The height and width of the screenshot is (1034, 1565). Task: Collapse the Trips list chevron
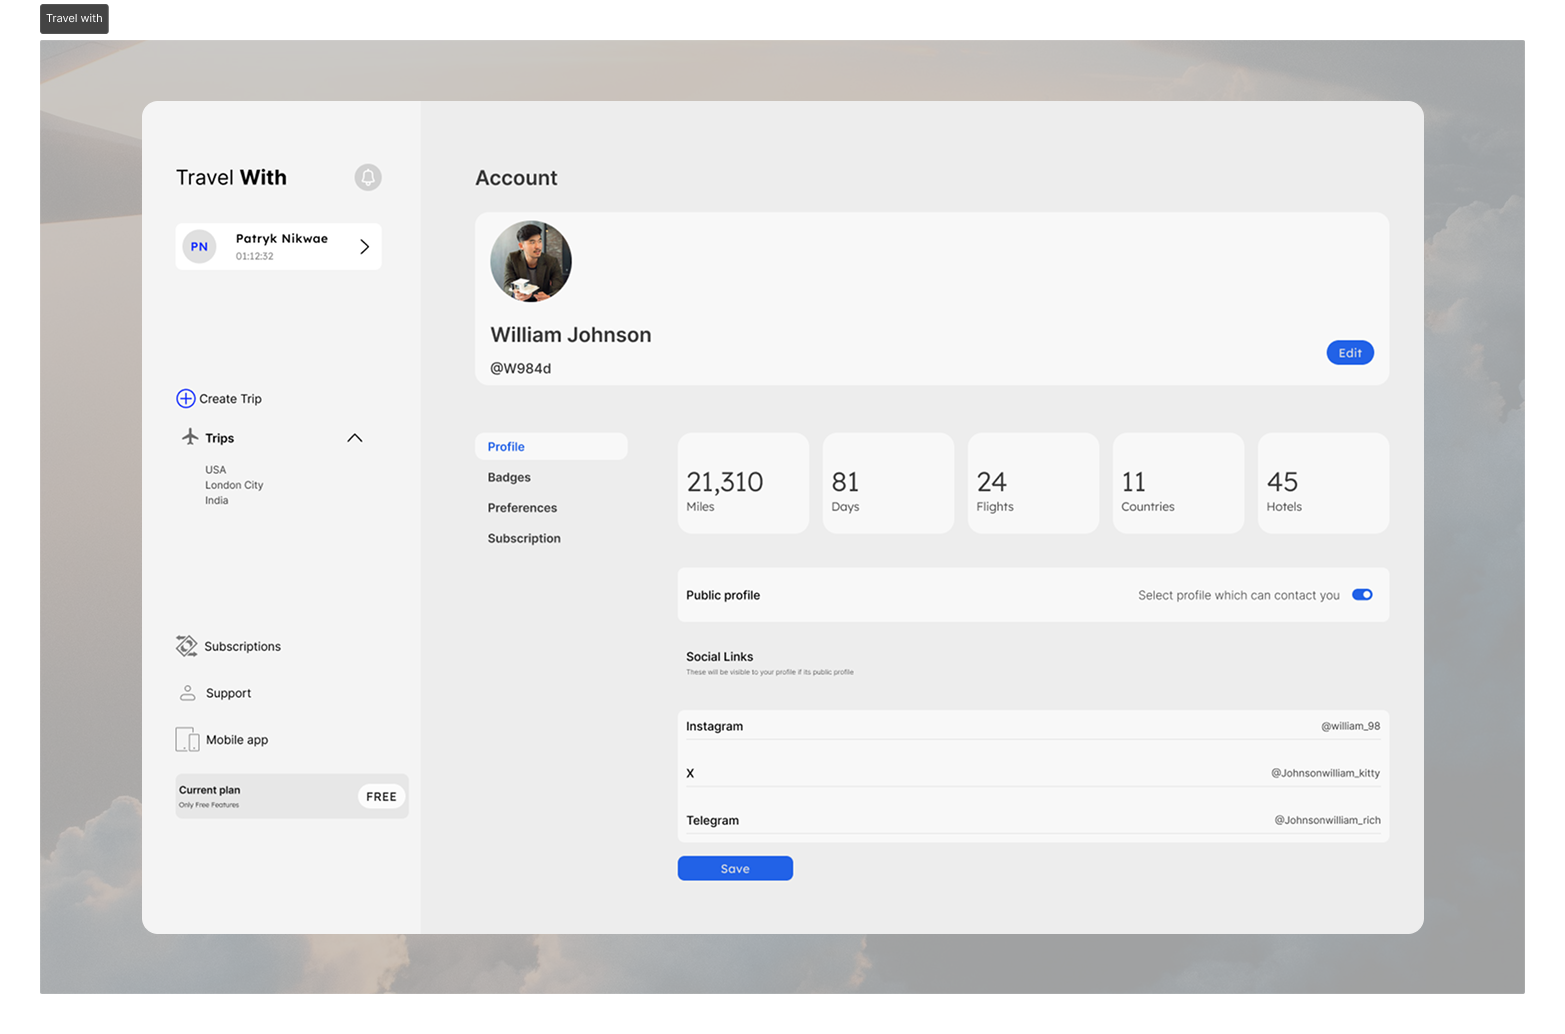tap(355, 438)
